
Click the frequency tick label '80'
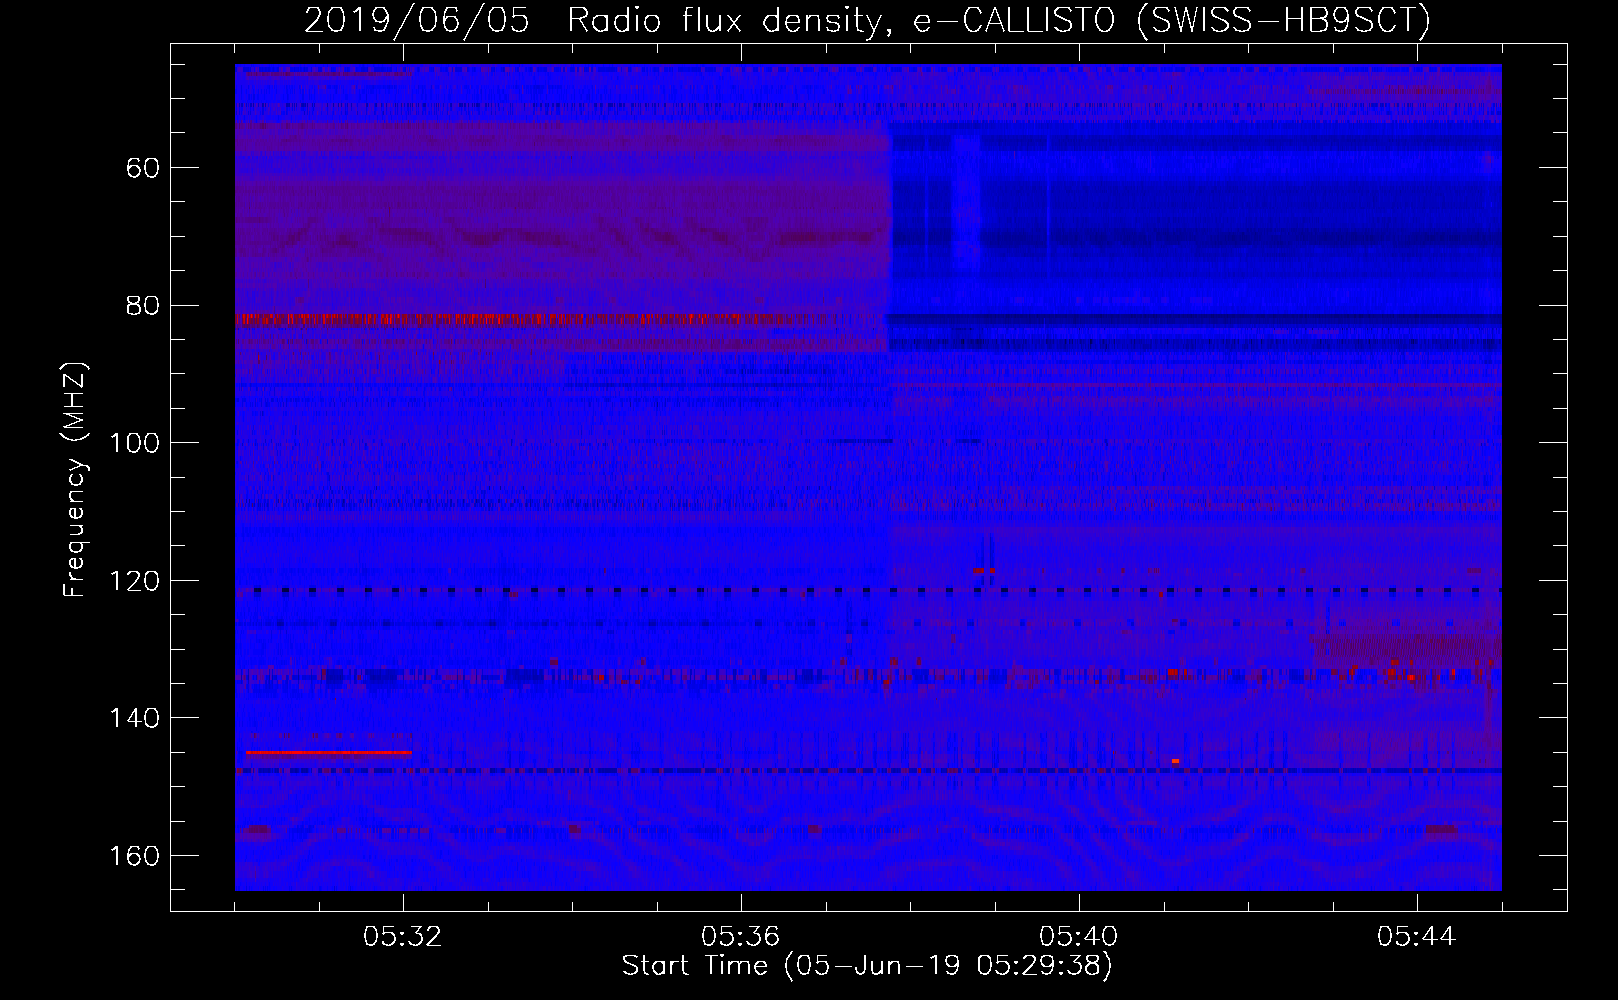[143, 305]
